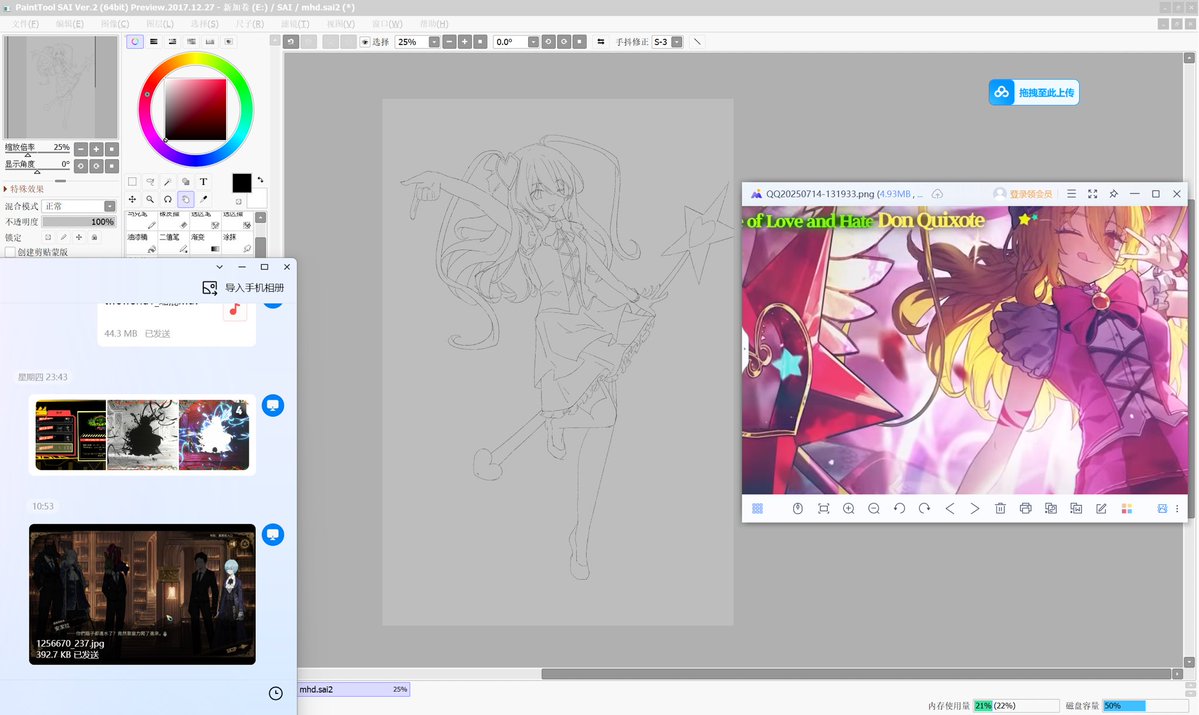Click the drag-here-to-upload cloud button
This screenshot has width=1199, height=715.
coord(1034,93)
